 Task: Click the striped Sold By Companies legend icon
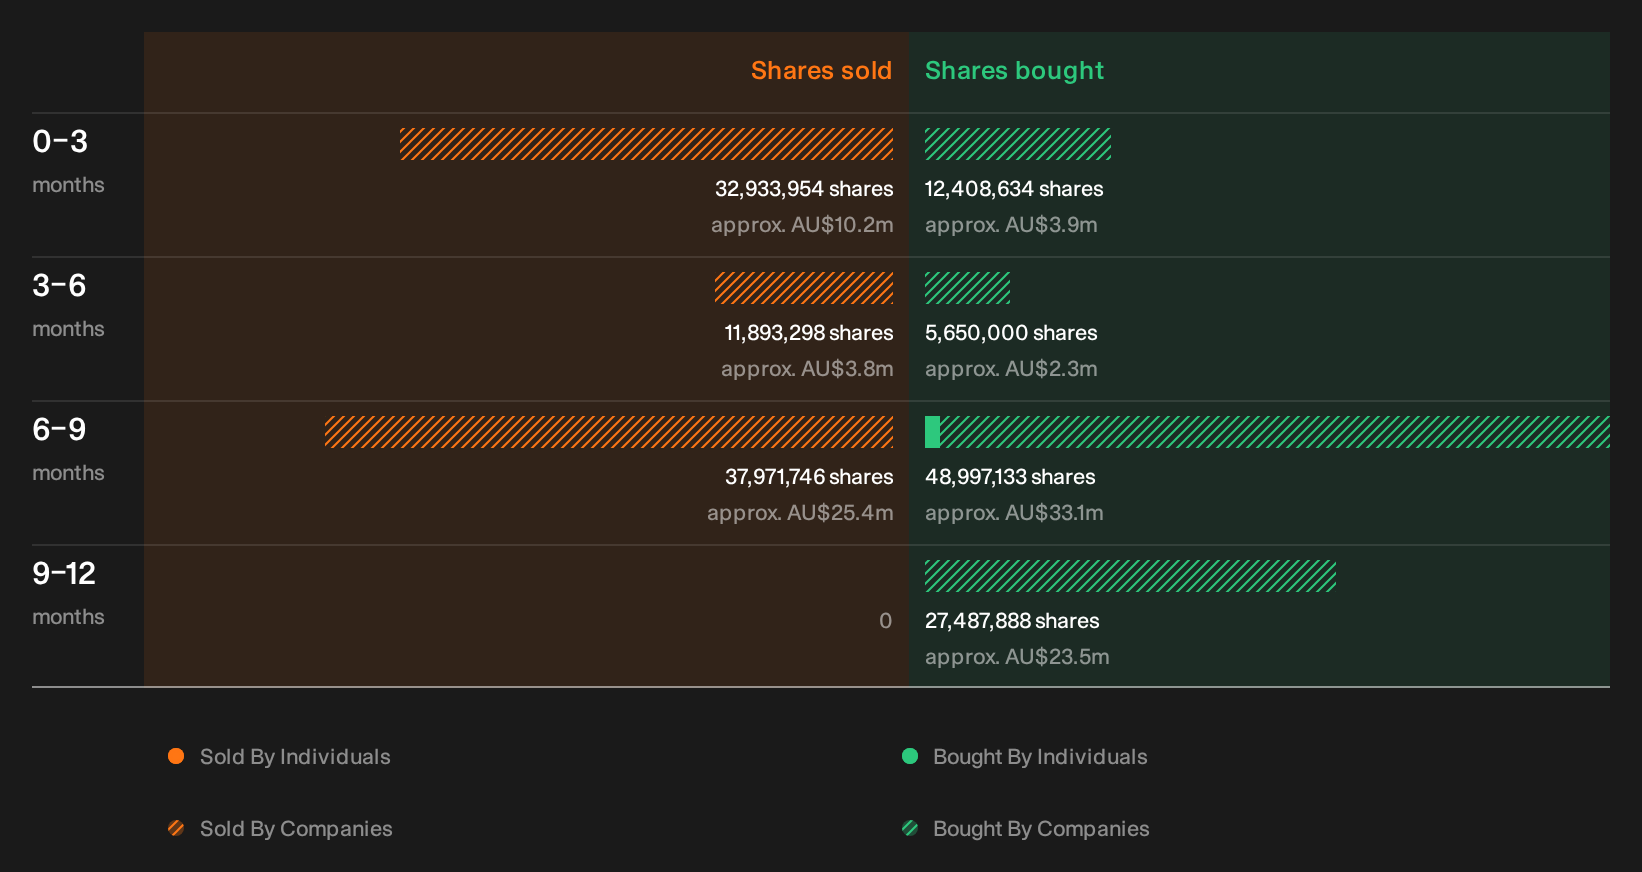(x=176, y=828)
